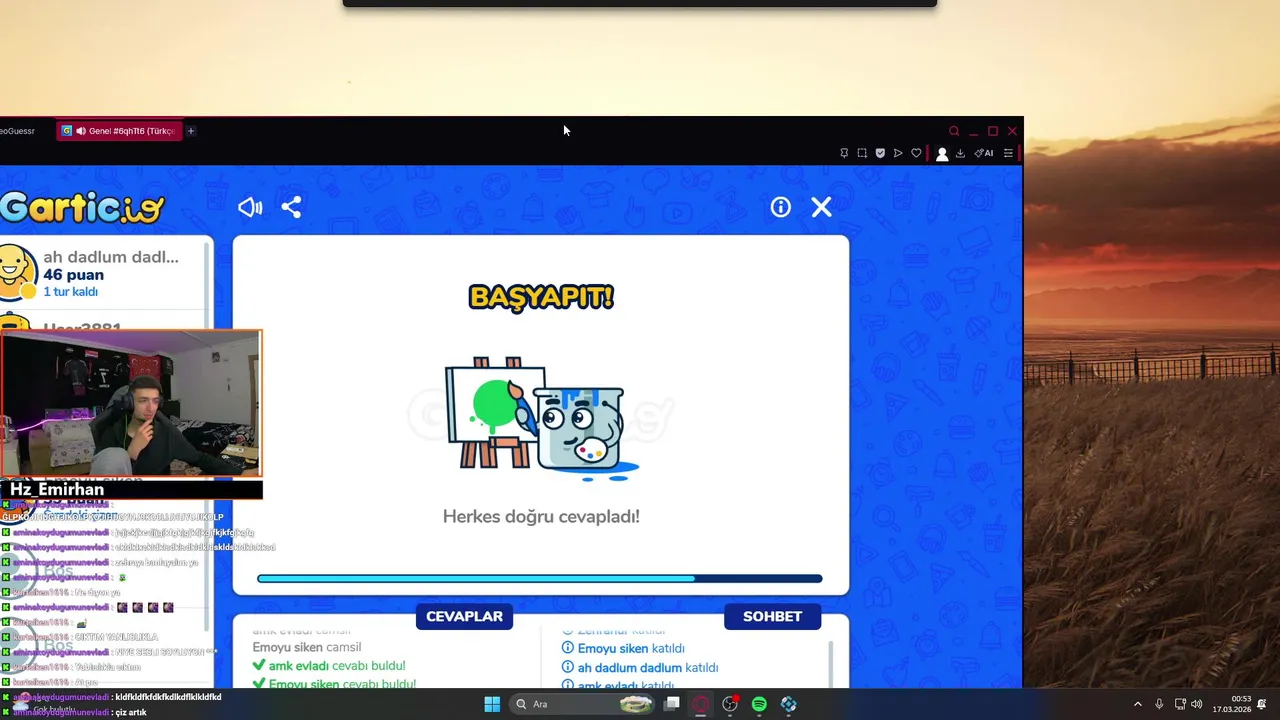Open the SOHBET chat panel

pos(772,617)
